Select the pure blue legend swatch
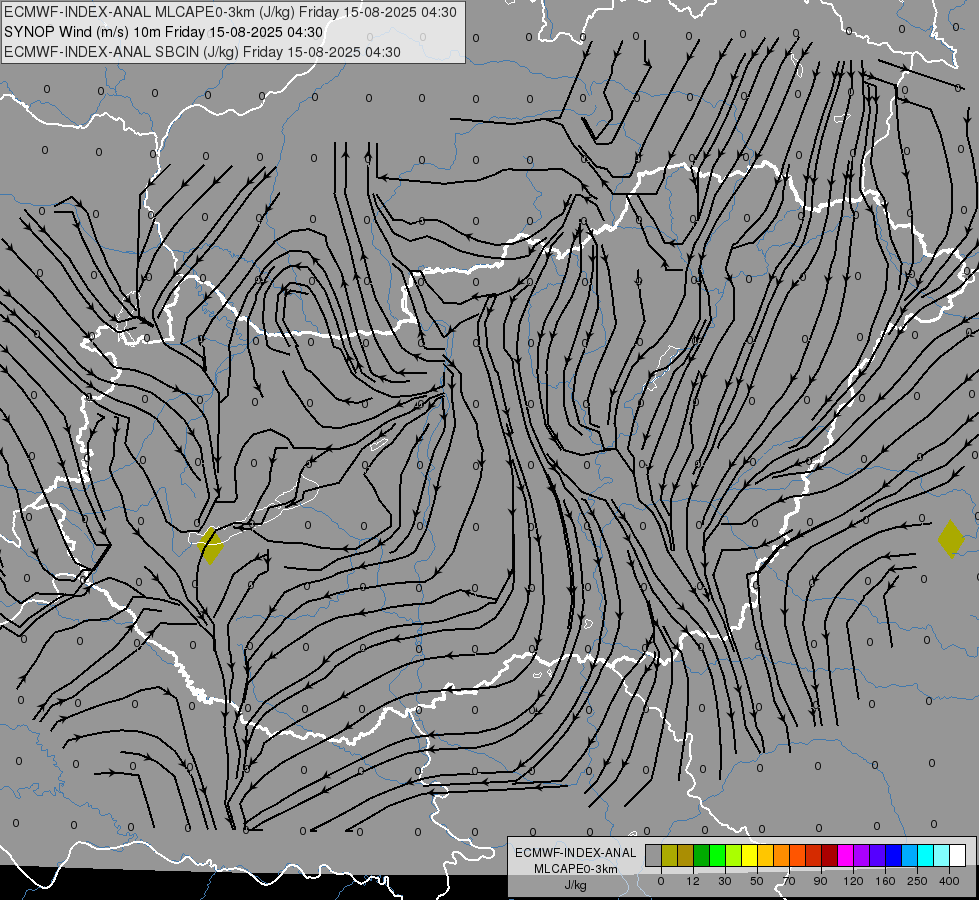979x900 pixels. (894, 856)
